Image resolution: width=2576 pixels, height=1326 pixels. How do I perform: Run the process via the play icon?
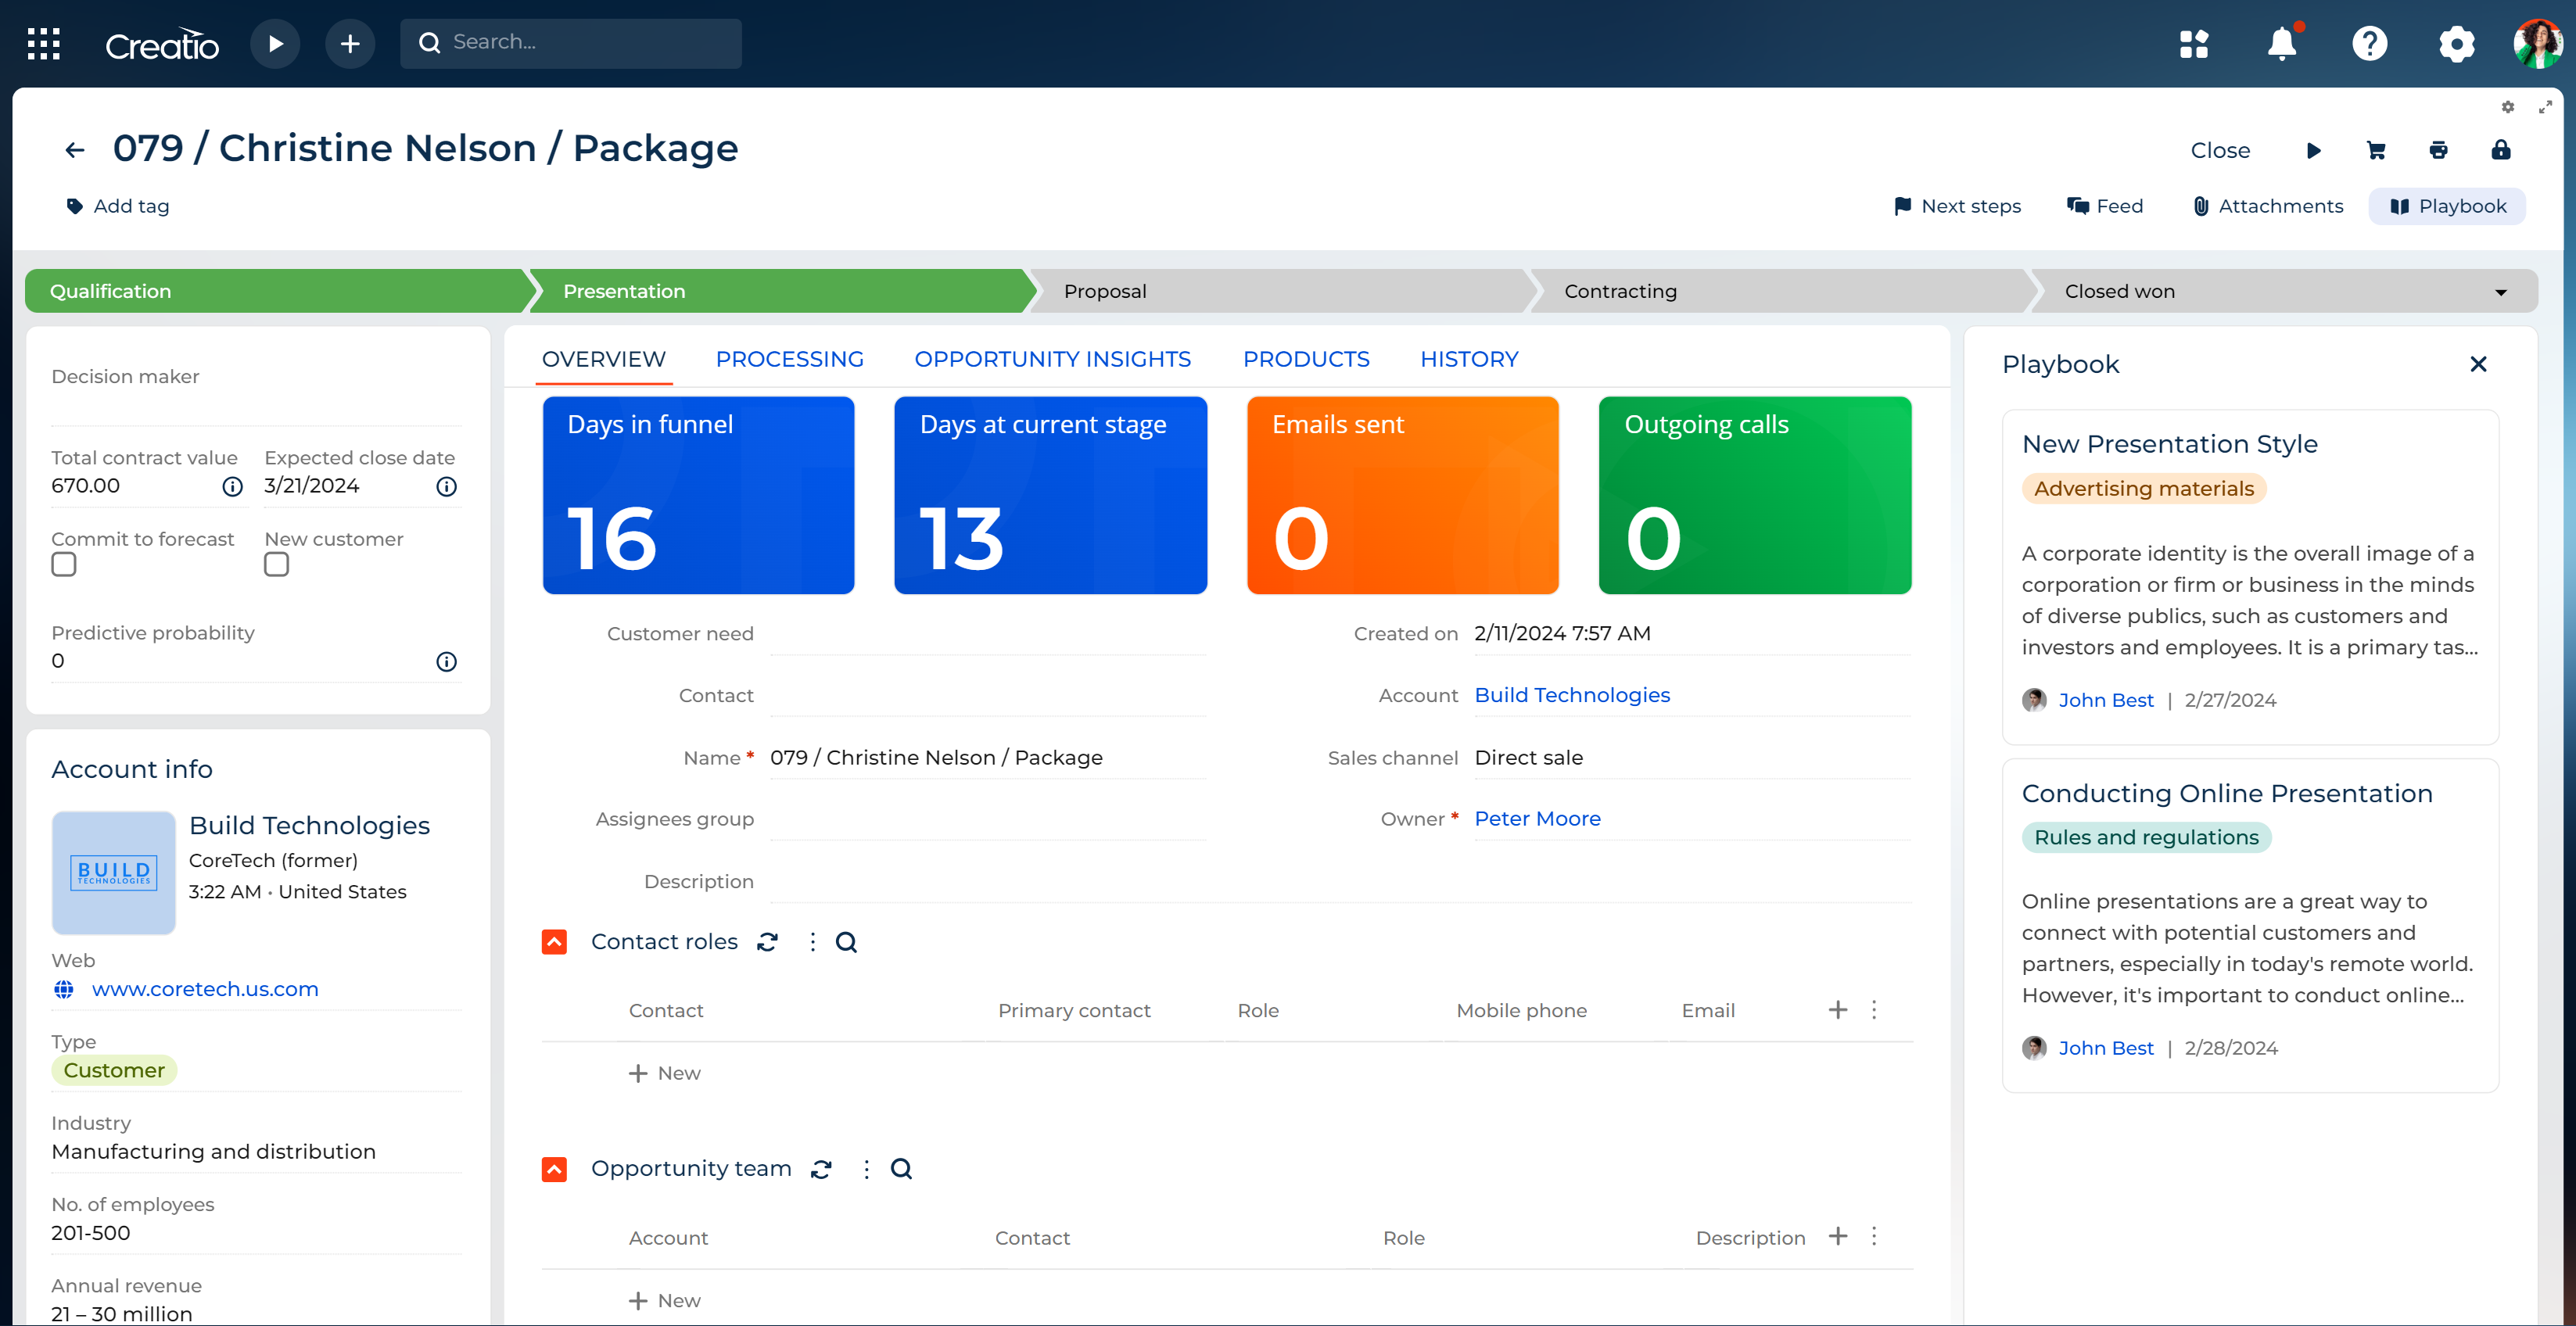(x=2314, y=150)
